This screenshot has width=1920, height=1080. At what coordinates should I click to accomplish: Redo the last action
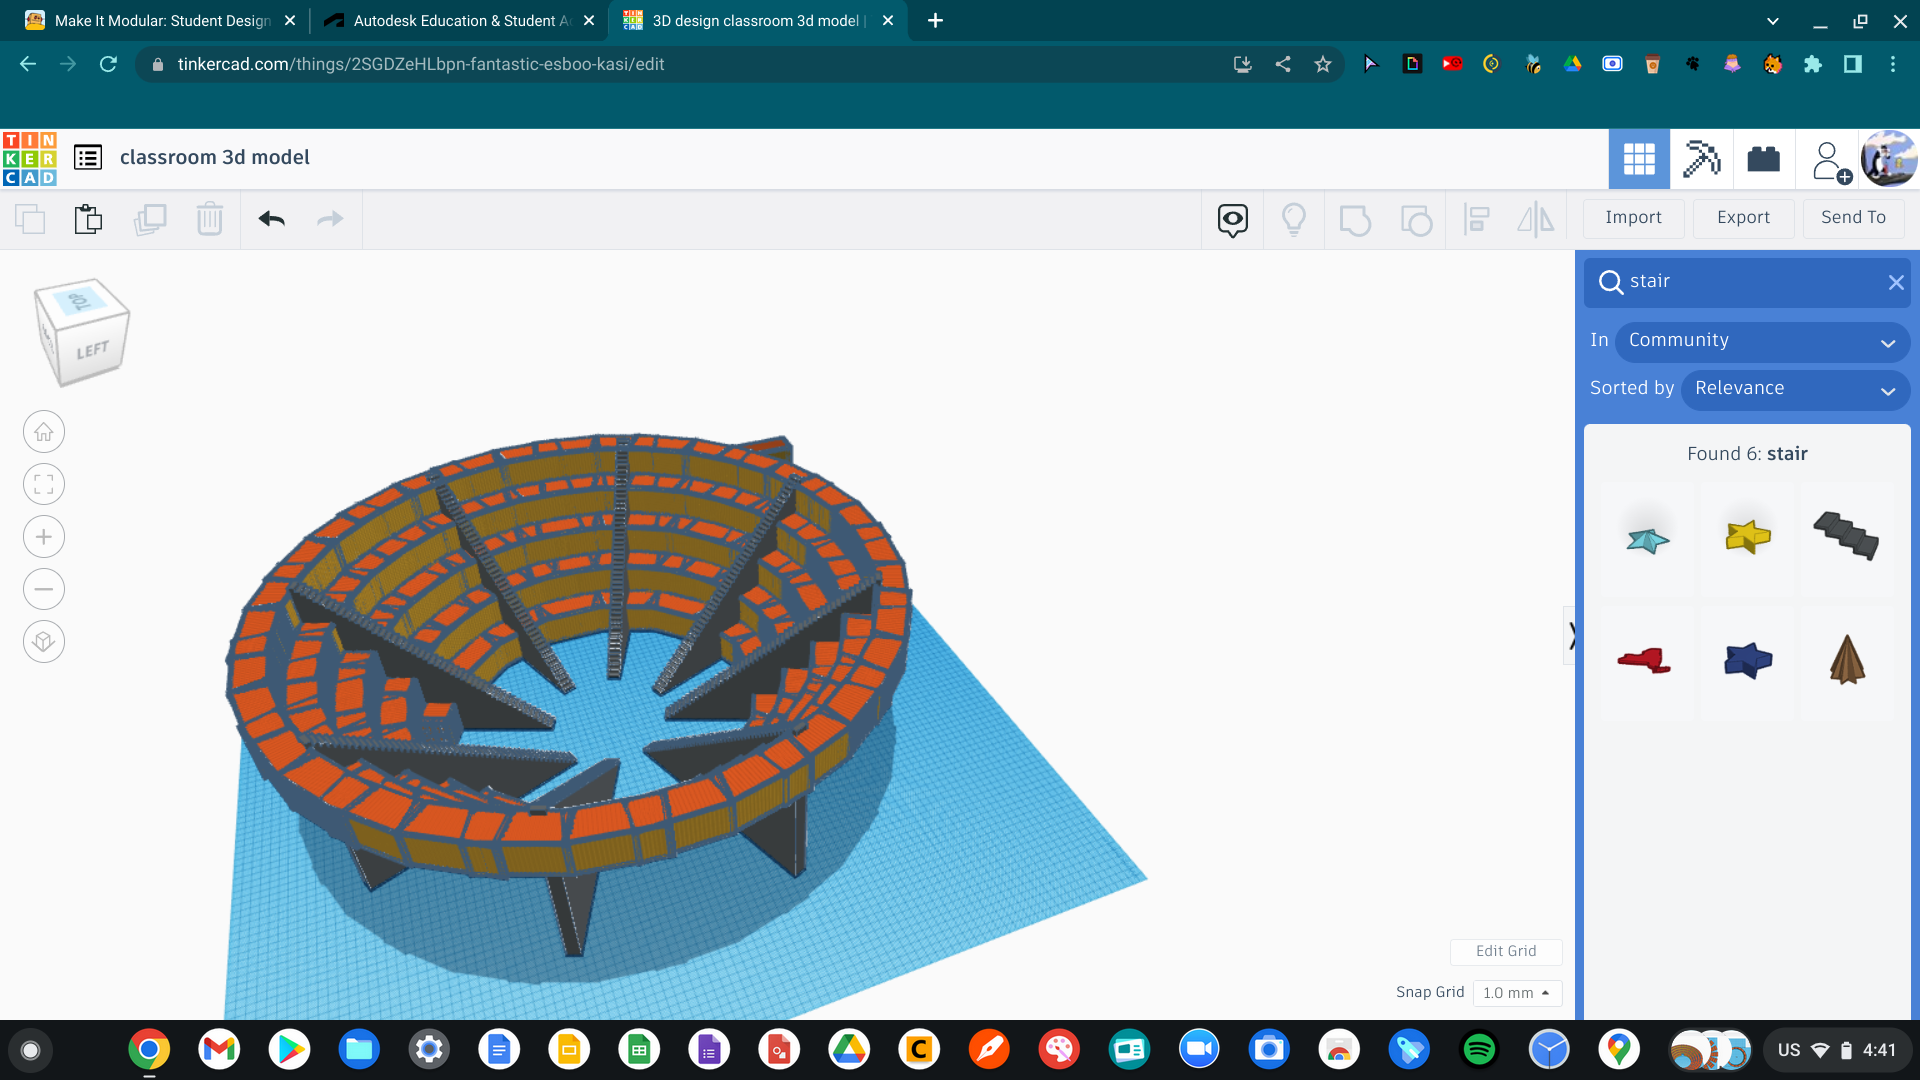[330, 219]
